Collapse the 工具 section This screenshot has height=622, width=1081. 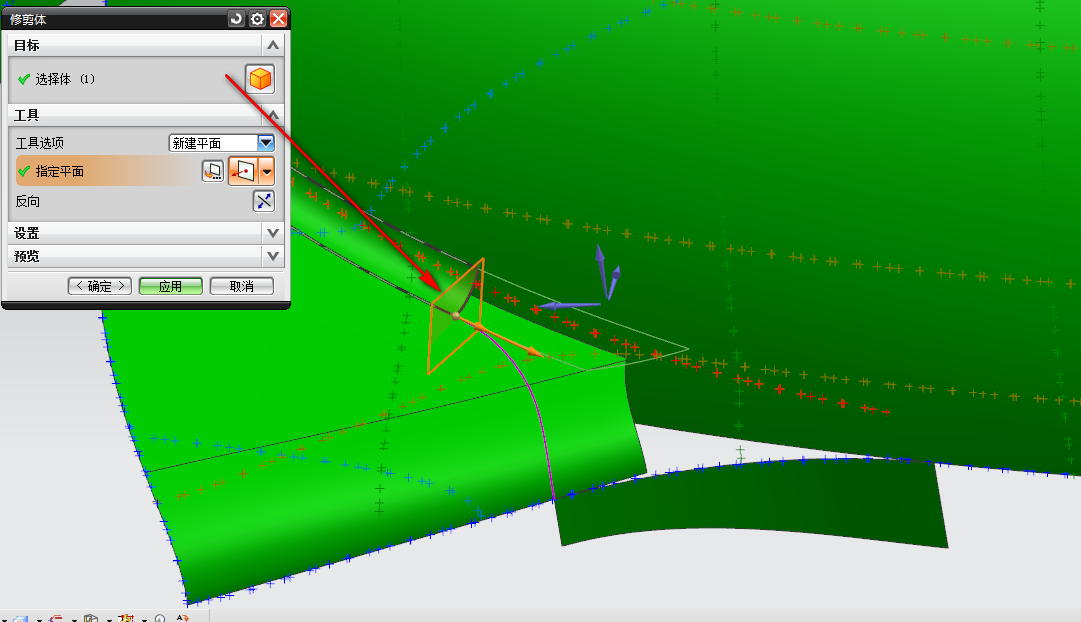coord(273,115)
